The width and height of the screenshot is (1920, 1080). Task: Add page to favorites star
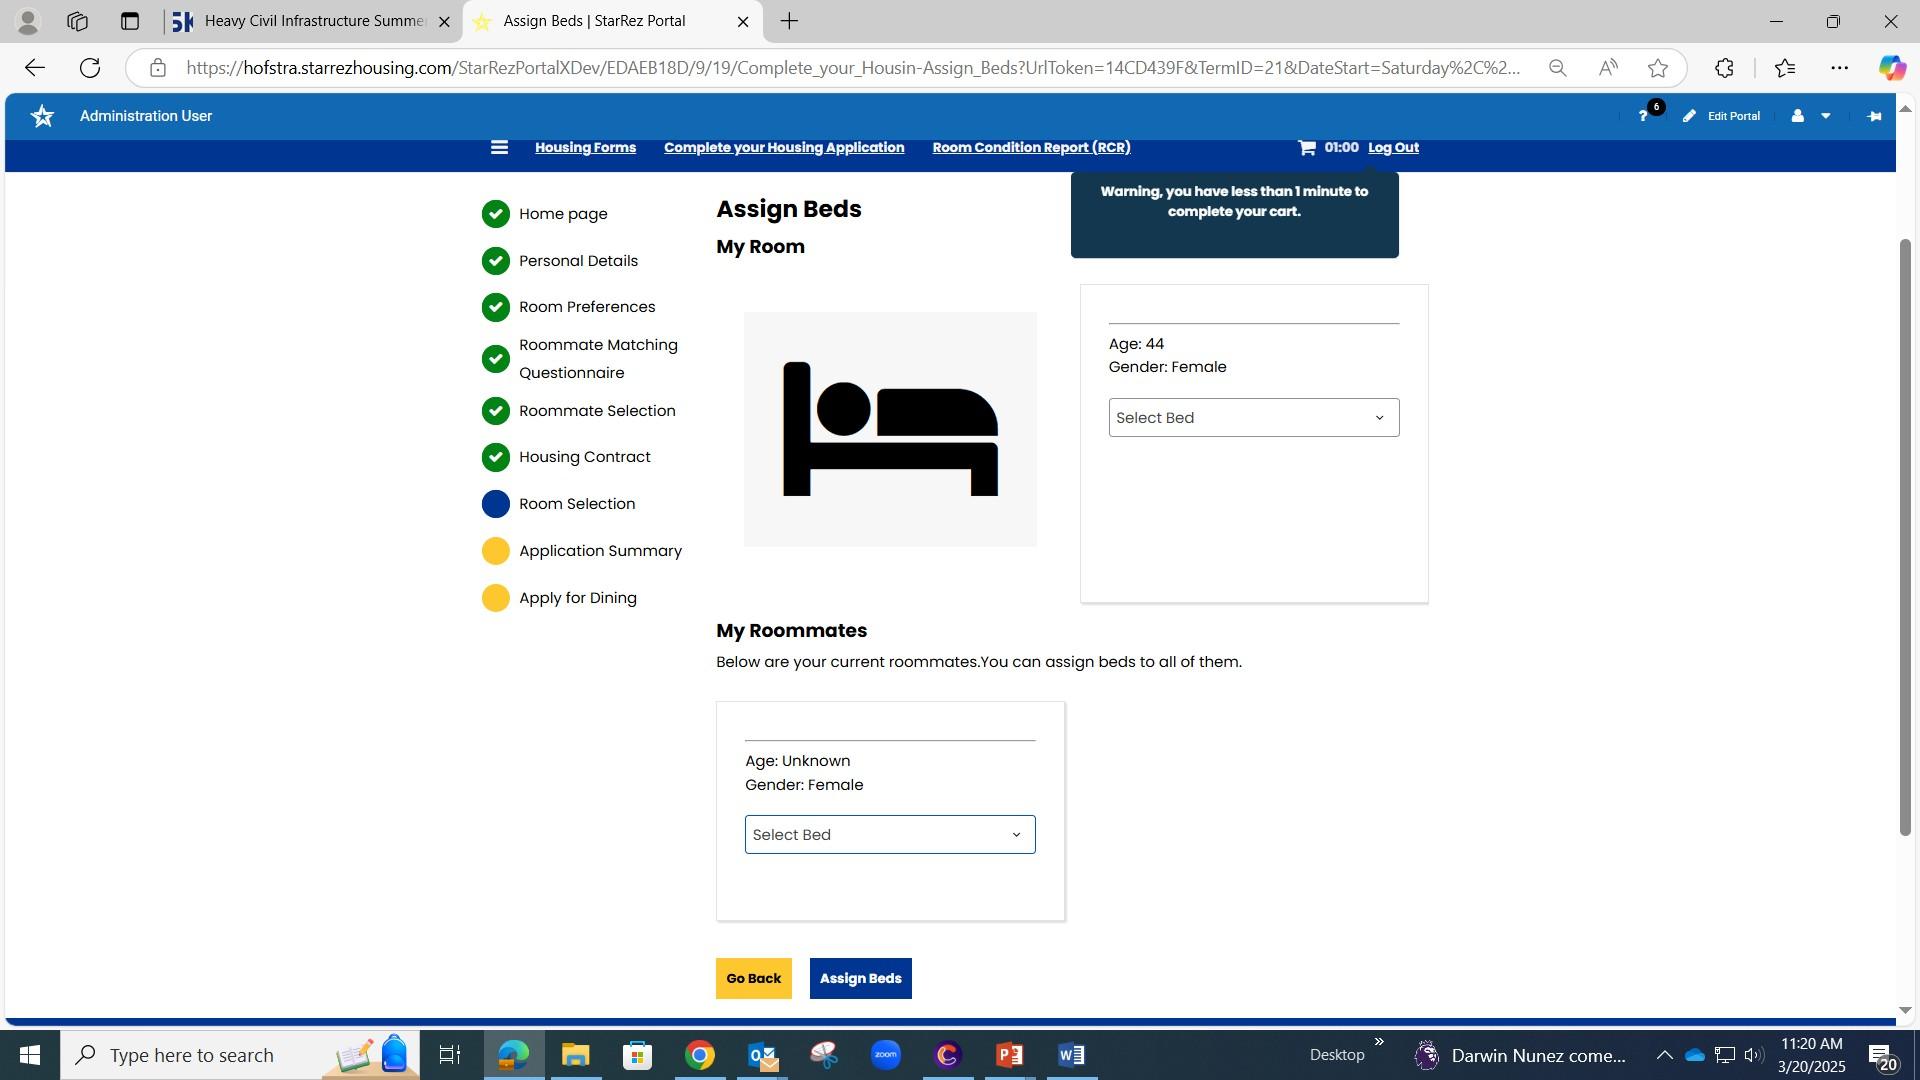(1658, 68)
